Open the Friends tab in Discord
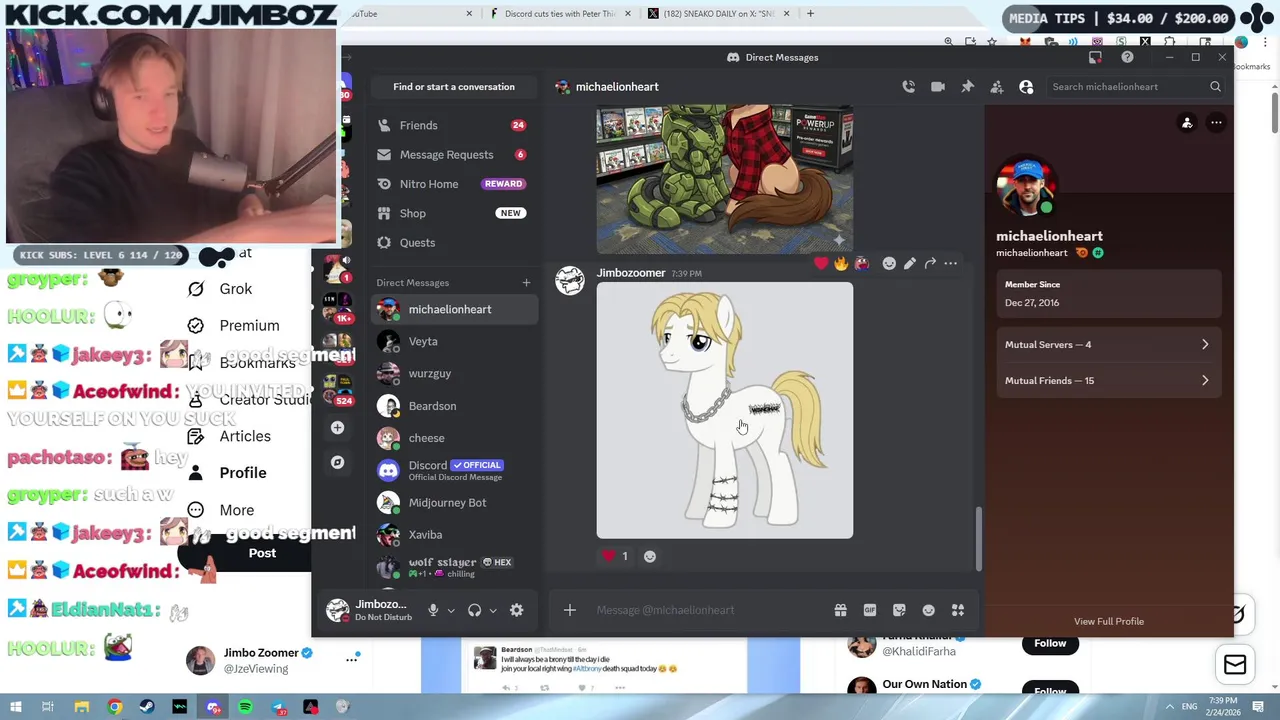 pyautogui.click(x=453, y=125)
